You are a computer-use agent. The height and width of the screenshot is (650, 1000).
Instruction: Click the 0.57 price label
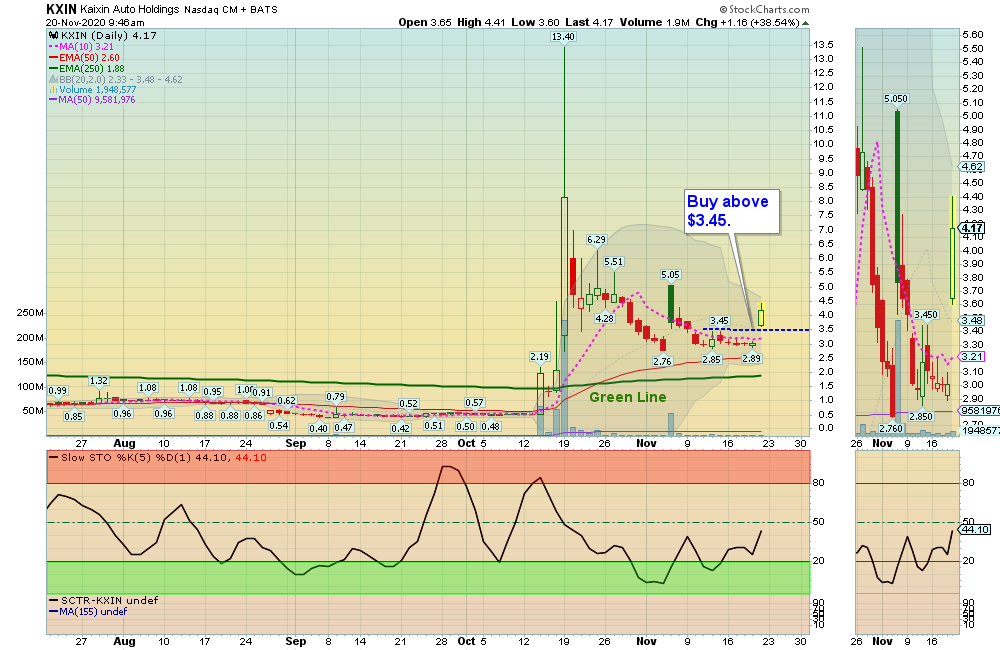[474, 403]
